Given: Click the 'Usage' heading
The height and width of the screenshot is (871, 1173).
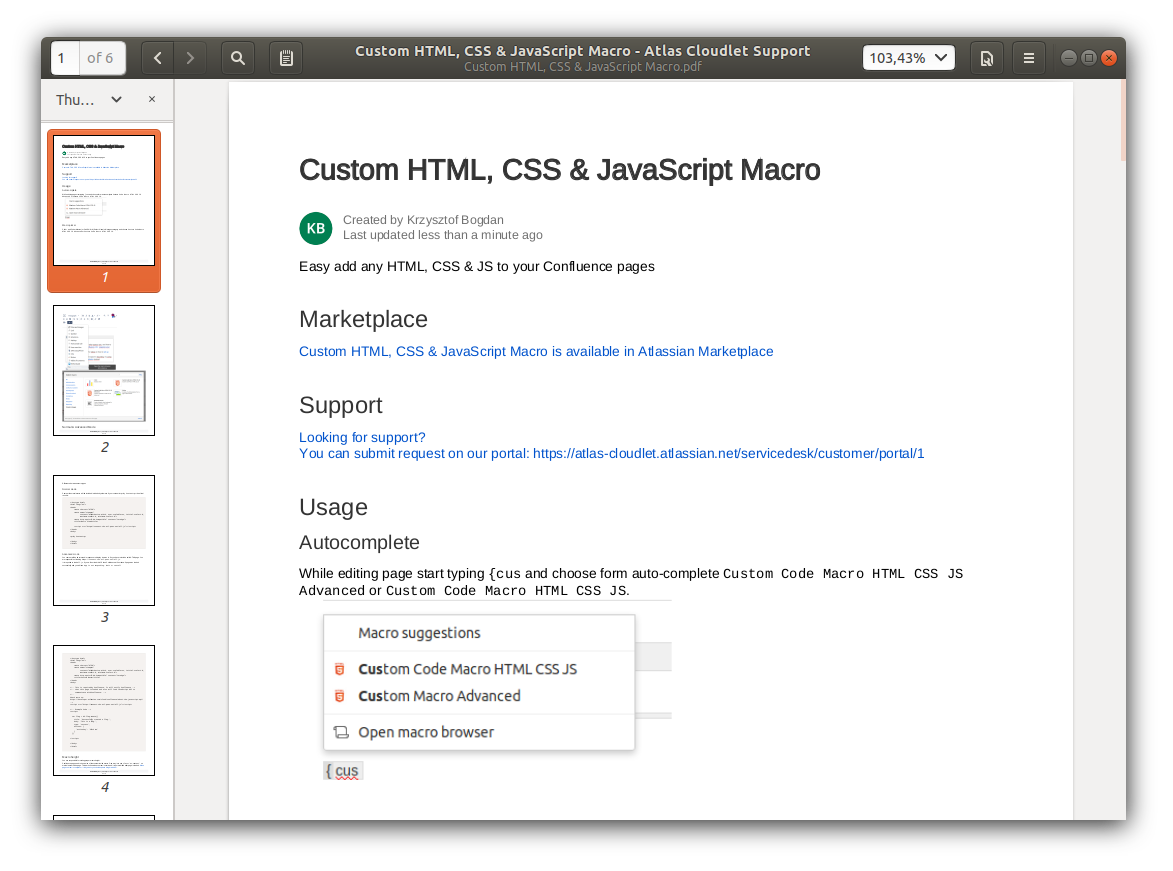Looking at the screenshot, I should pos(334,507).
